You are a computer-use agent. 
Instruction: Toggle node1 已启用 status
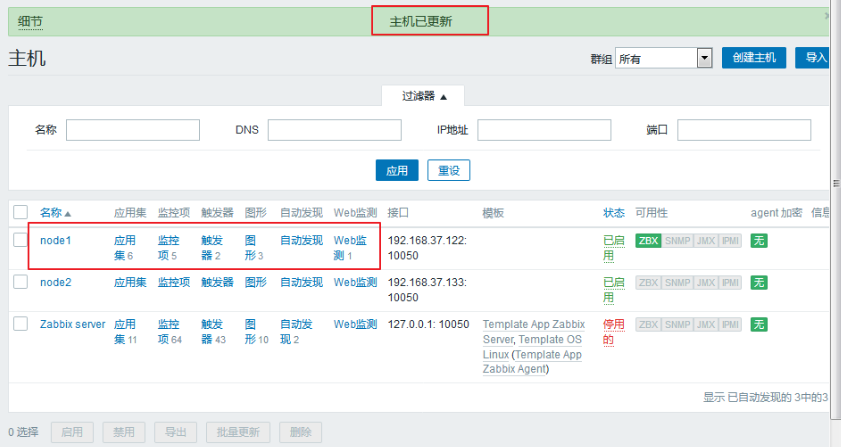click(614, 247)
